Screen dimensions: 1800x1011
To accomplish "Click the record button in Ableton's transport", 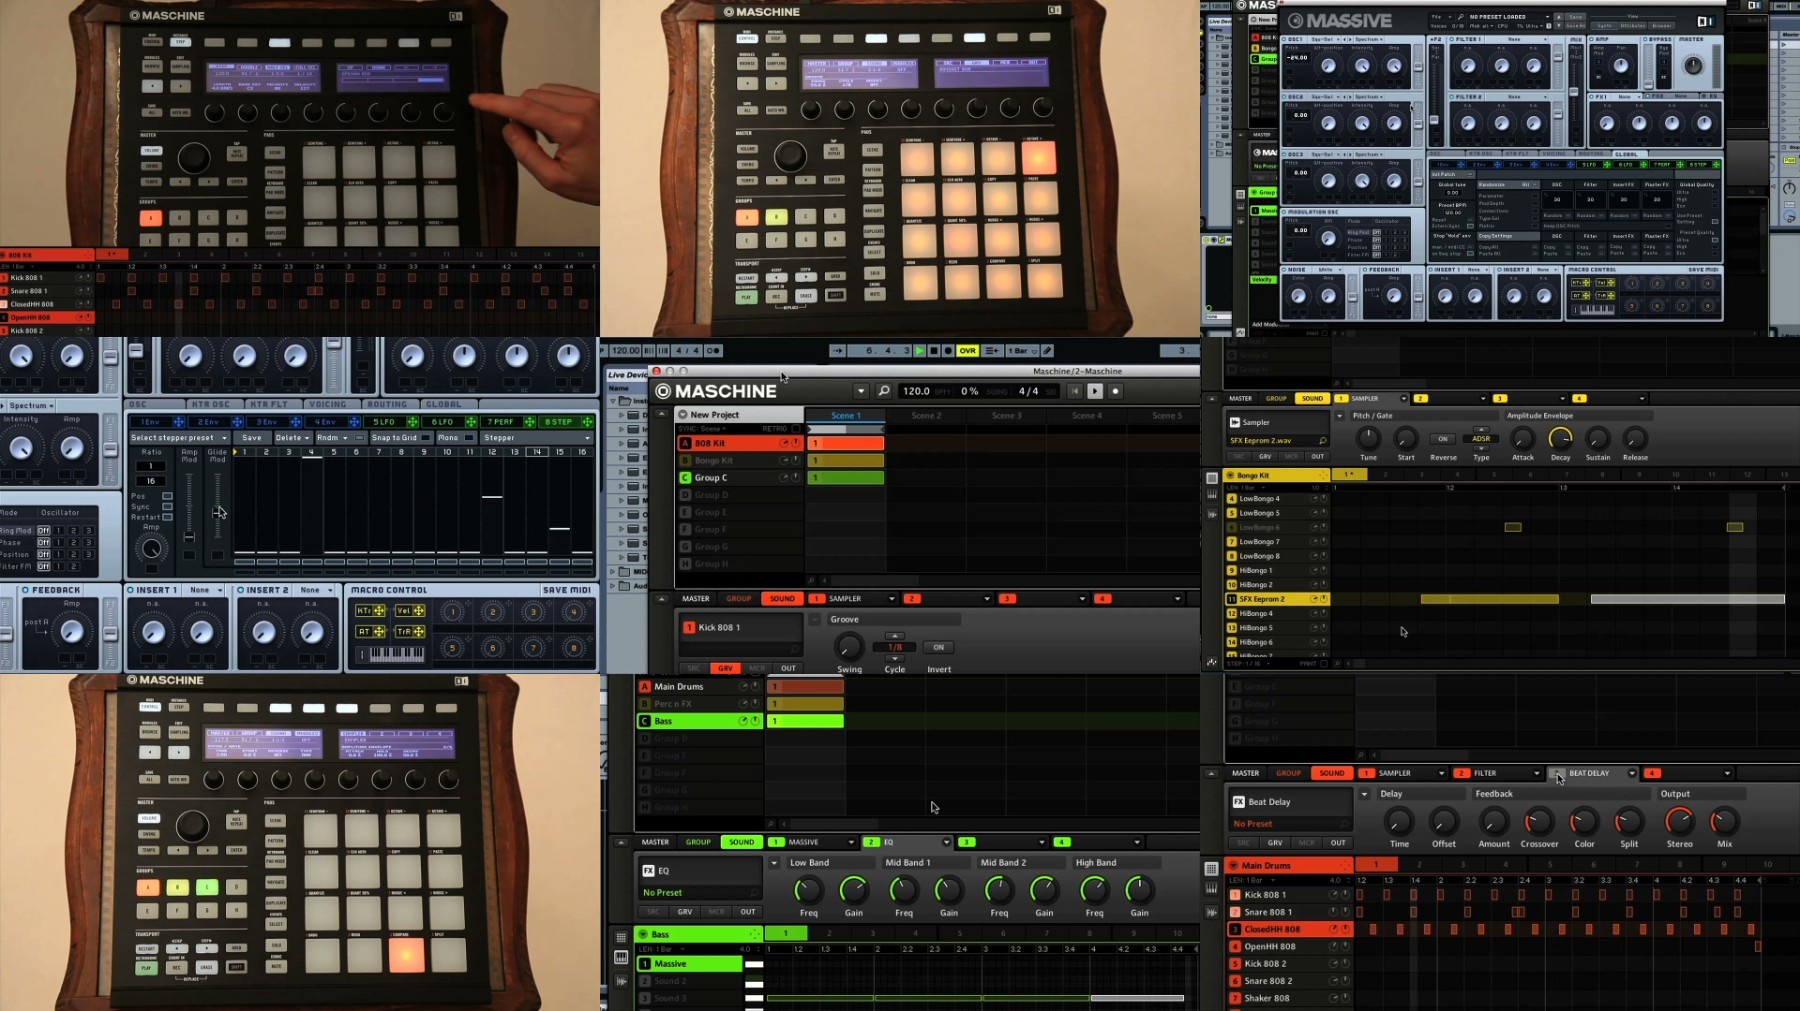I will [x=947, y=351].
